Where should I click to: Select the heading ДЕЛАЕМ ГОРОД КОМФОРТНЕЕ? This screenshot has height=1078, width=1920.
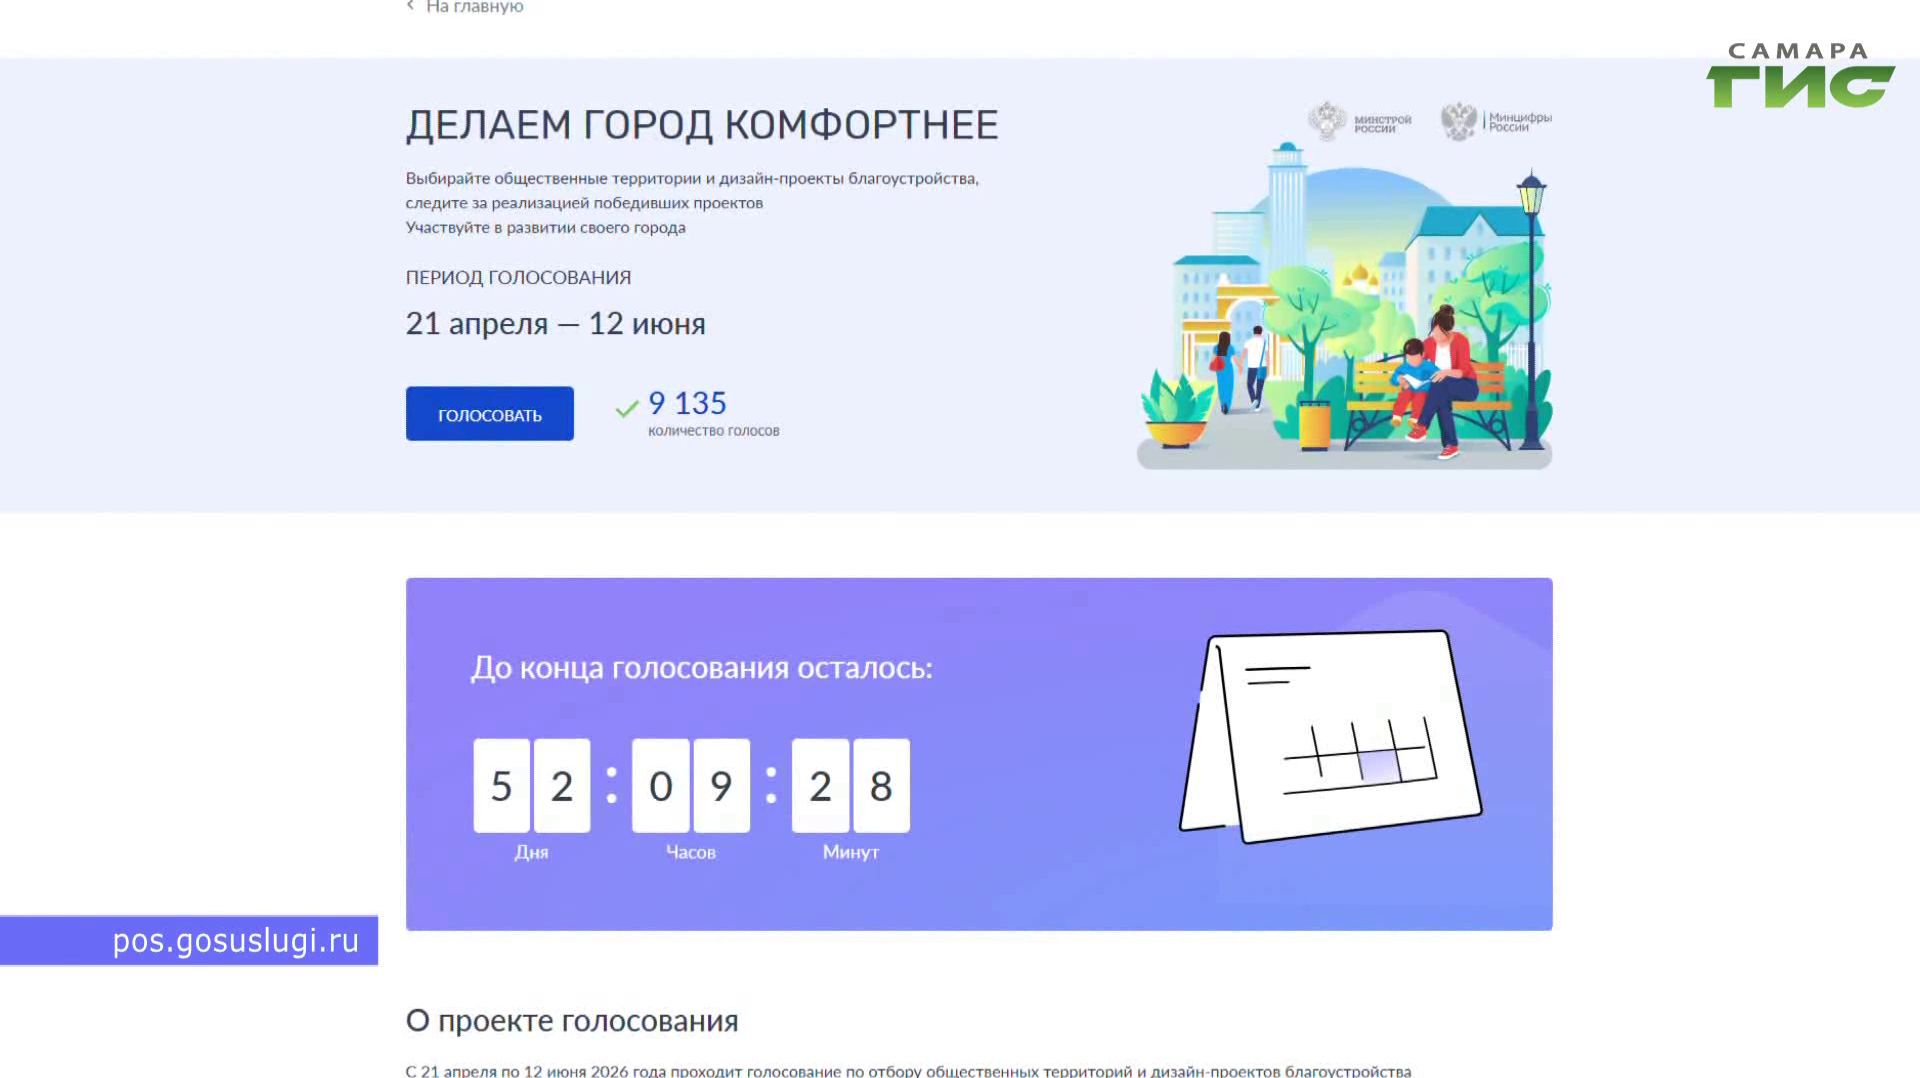pos(702,124)
